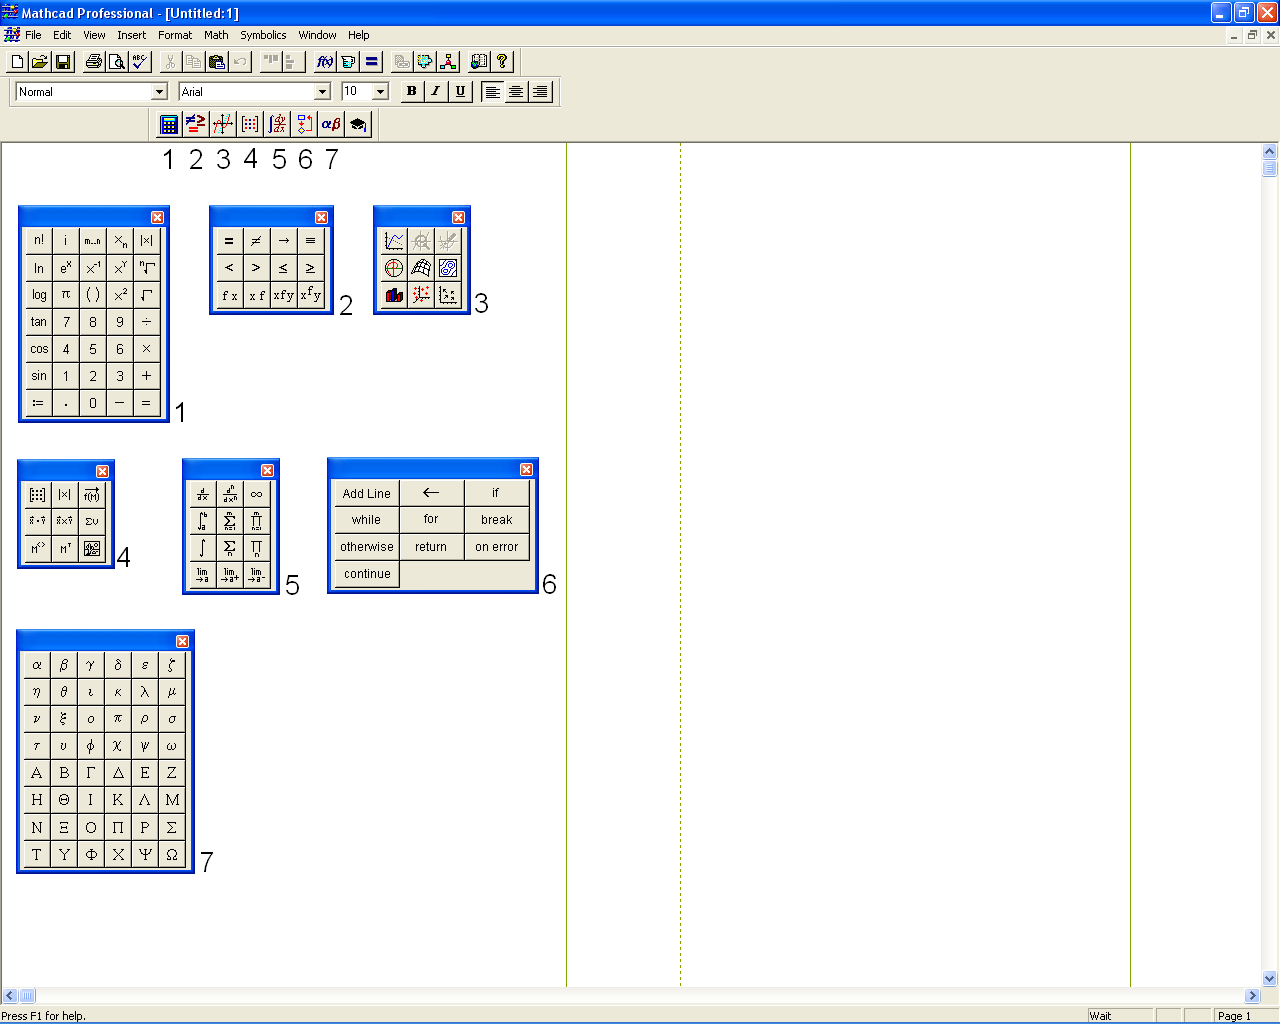Image resolution: width=1280 pixels, height=1024 pixels.
Task: Insert a surface plot from the Graph palette
Action: click(x=421, y=268)
